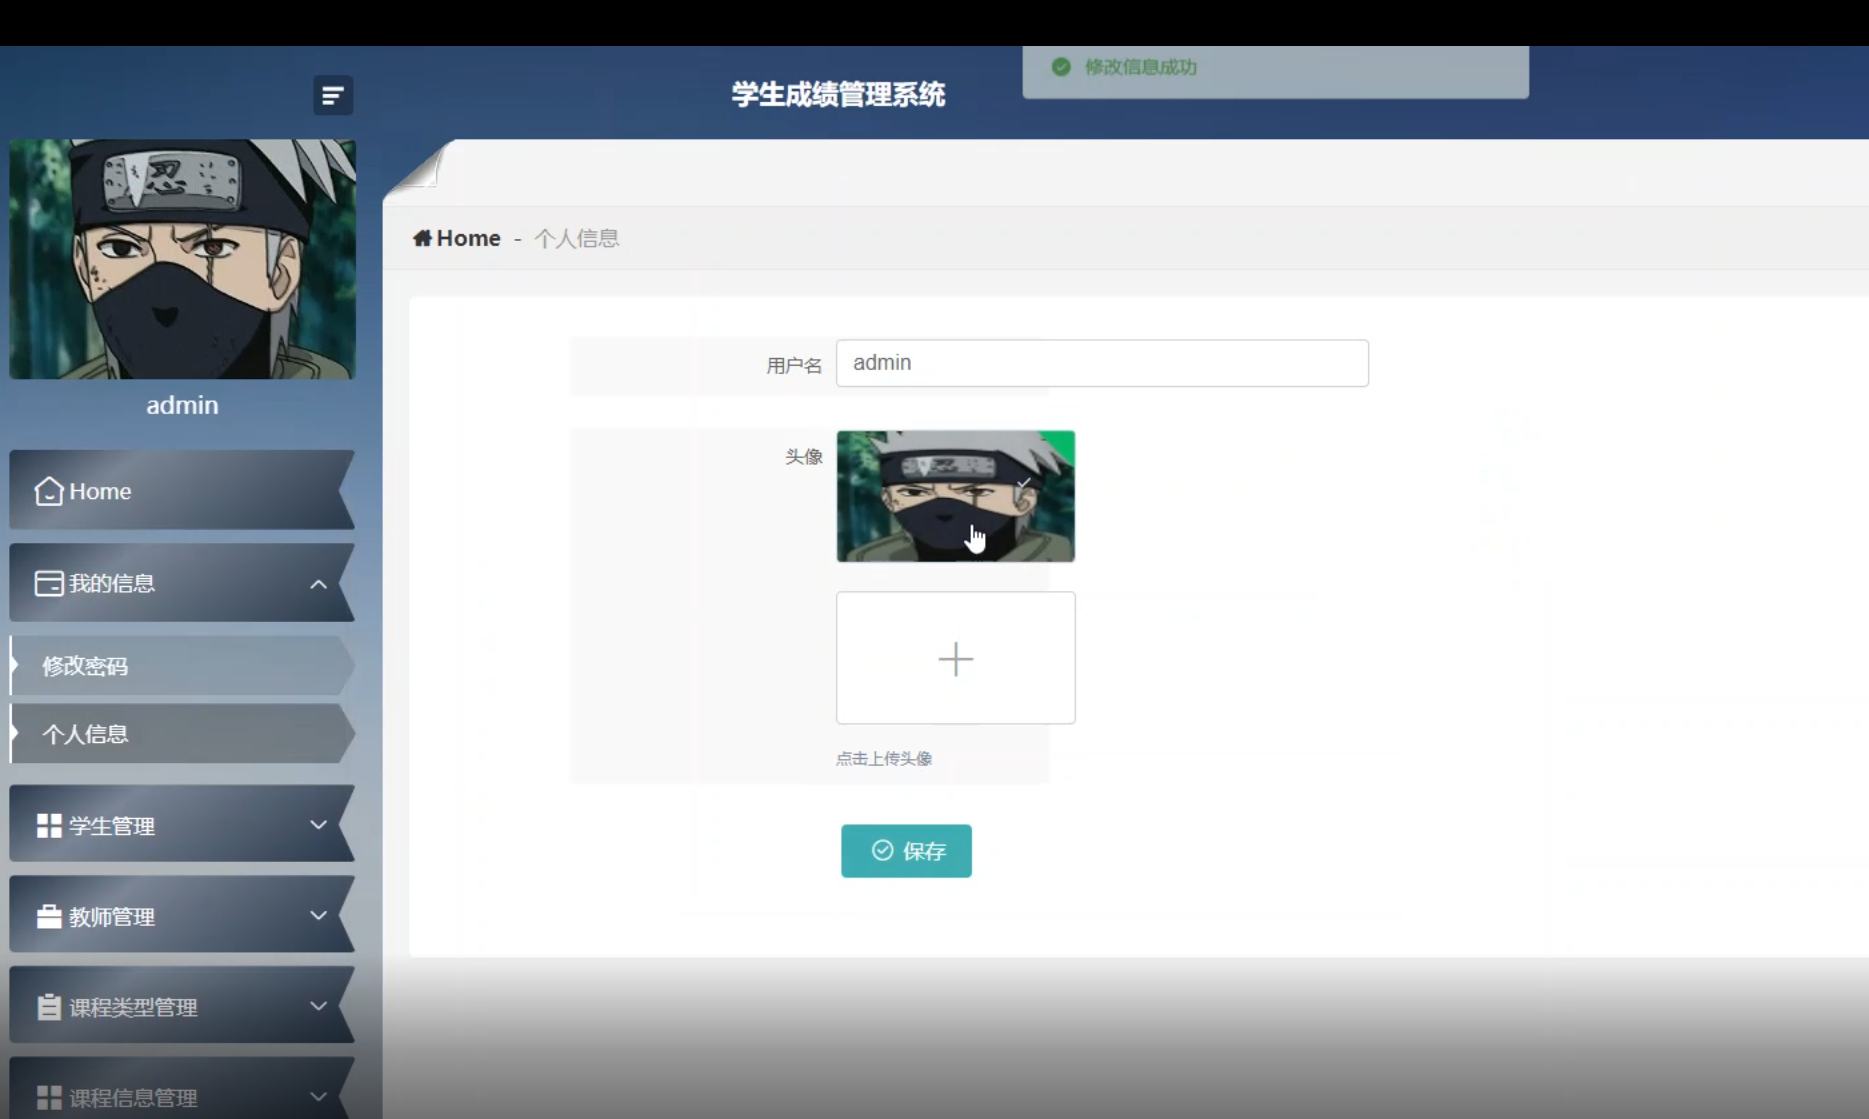Viewport: 1869px width, 1119px height.
Task: Open the 教师管理 menu
Action: 182,915
